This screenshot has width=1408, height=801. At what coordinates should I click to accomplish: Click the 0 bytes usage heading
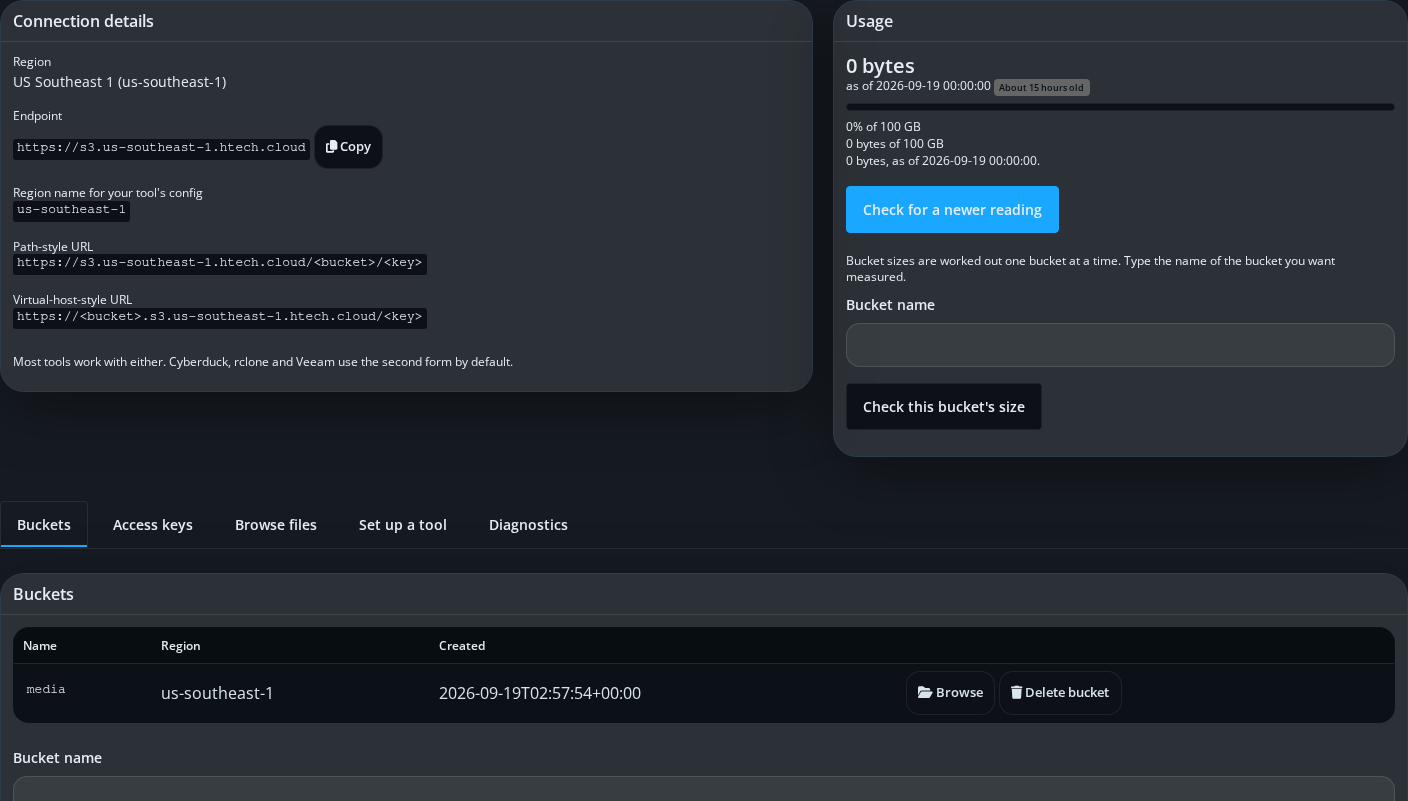[880, 66]
